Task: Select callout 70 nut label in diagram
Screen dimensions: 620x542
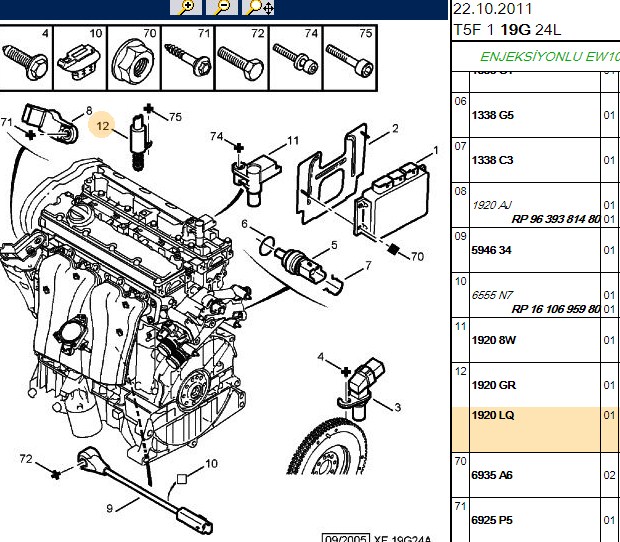Action: 417,257
